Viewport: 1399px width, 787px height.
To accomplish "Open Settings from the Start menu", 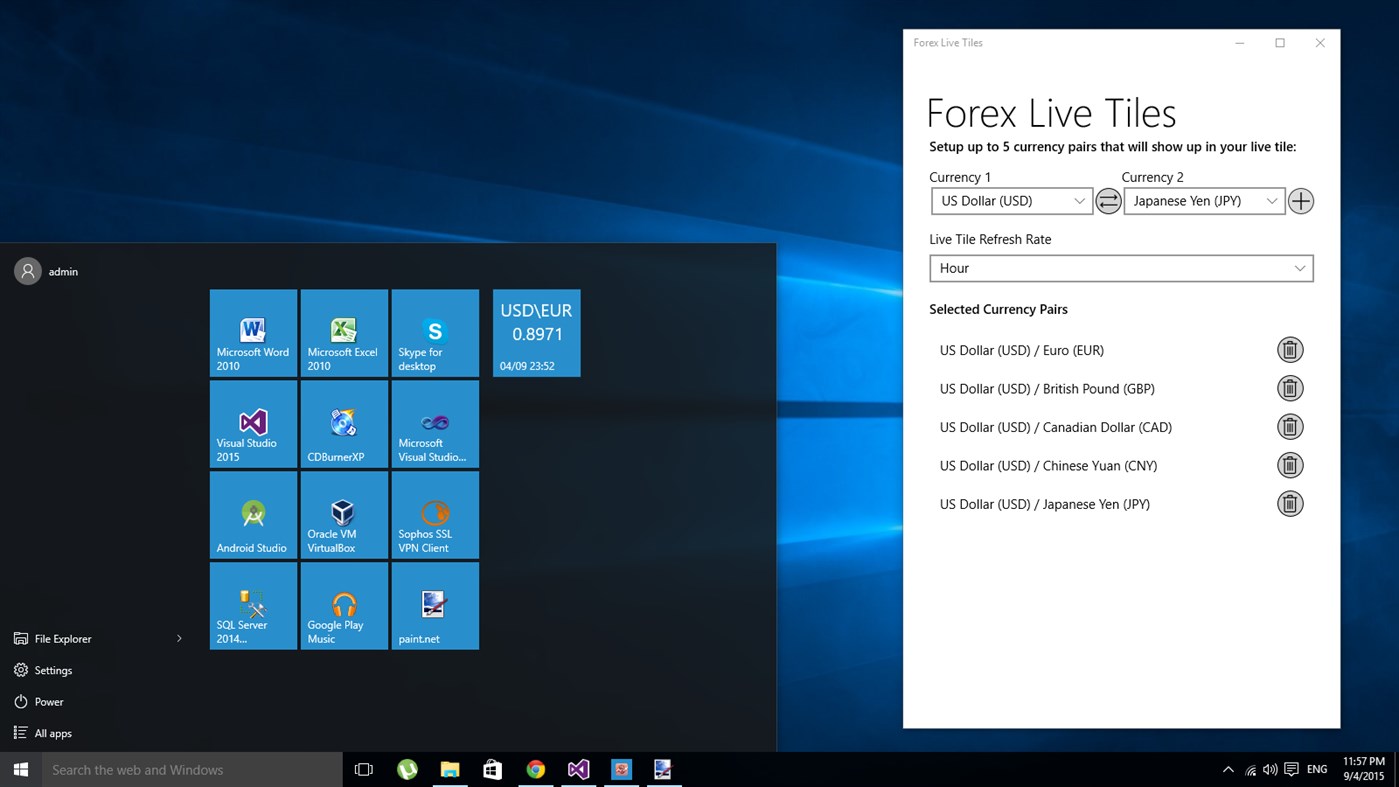I will 53,670.
